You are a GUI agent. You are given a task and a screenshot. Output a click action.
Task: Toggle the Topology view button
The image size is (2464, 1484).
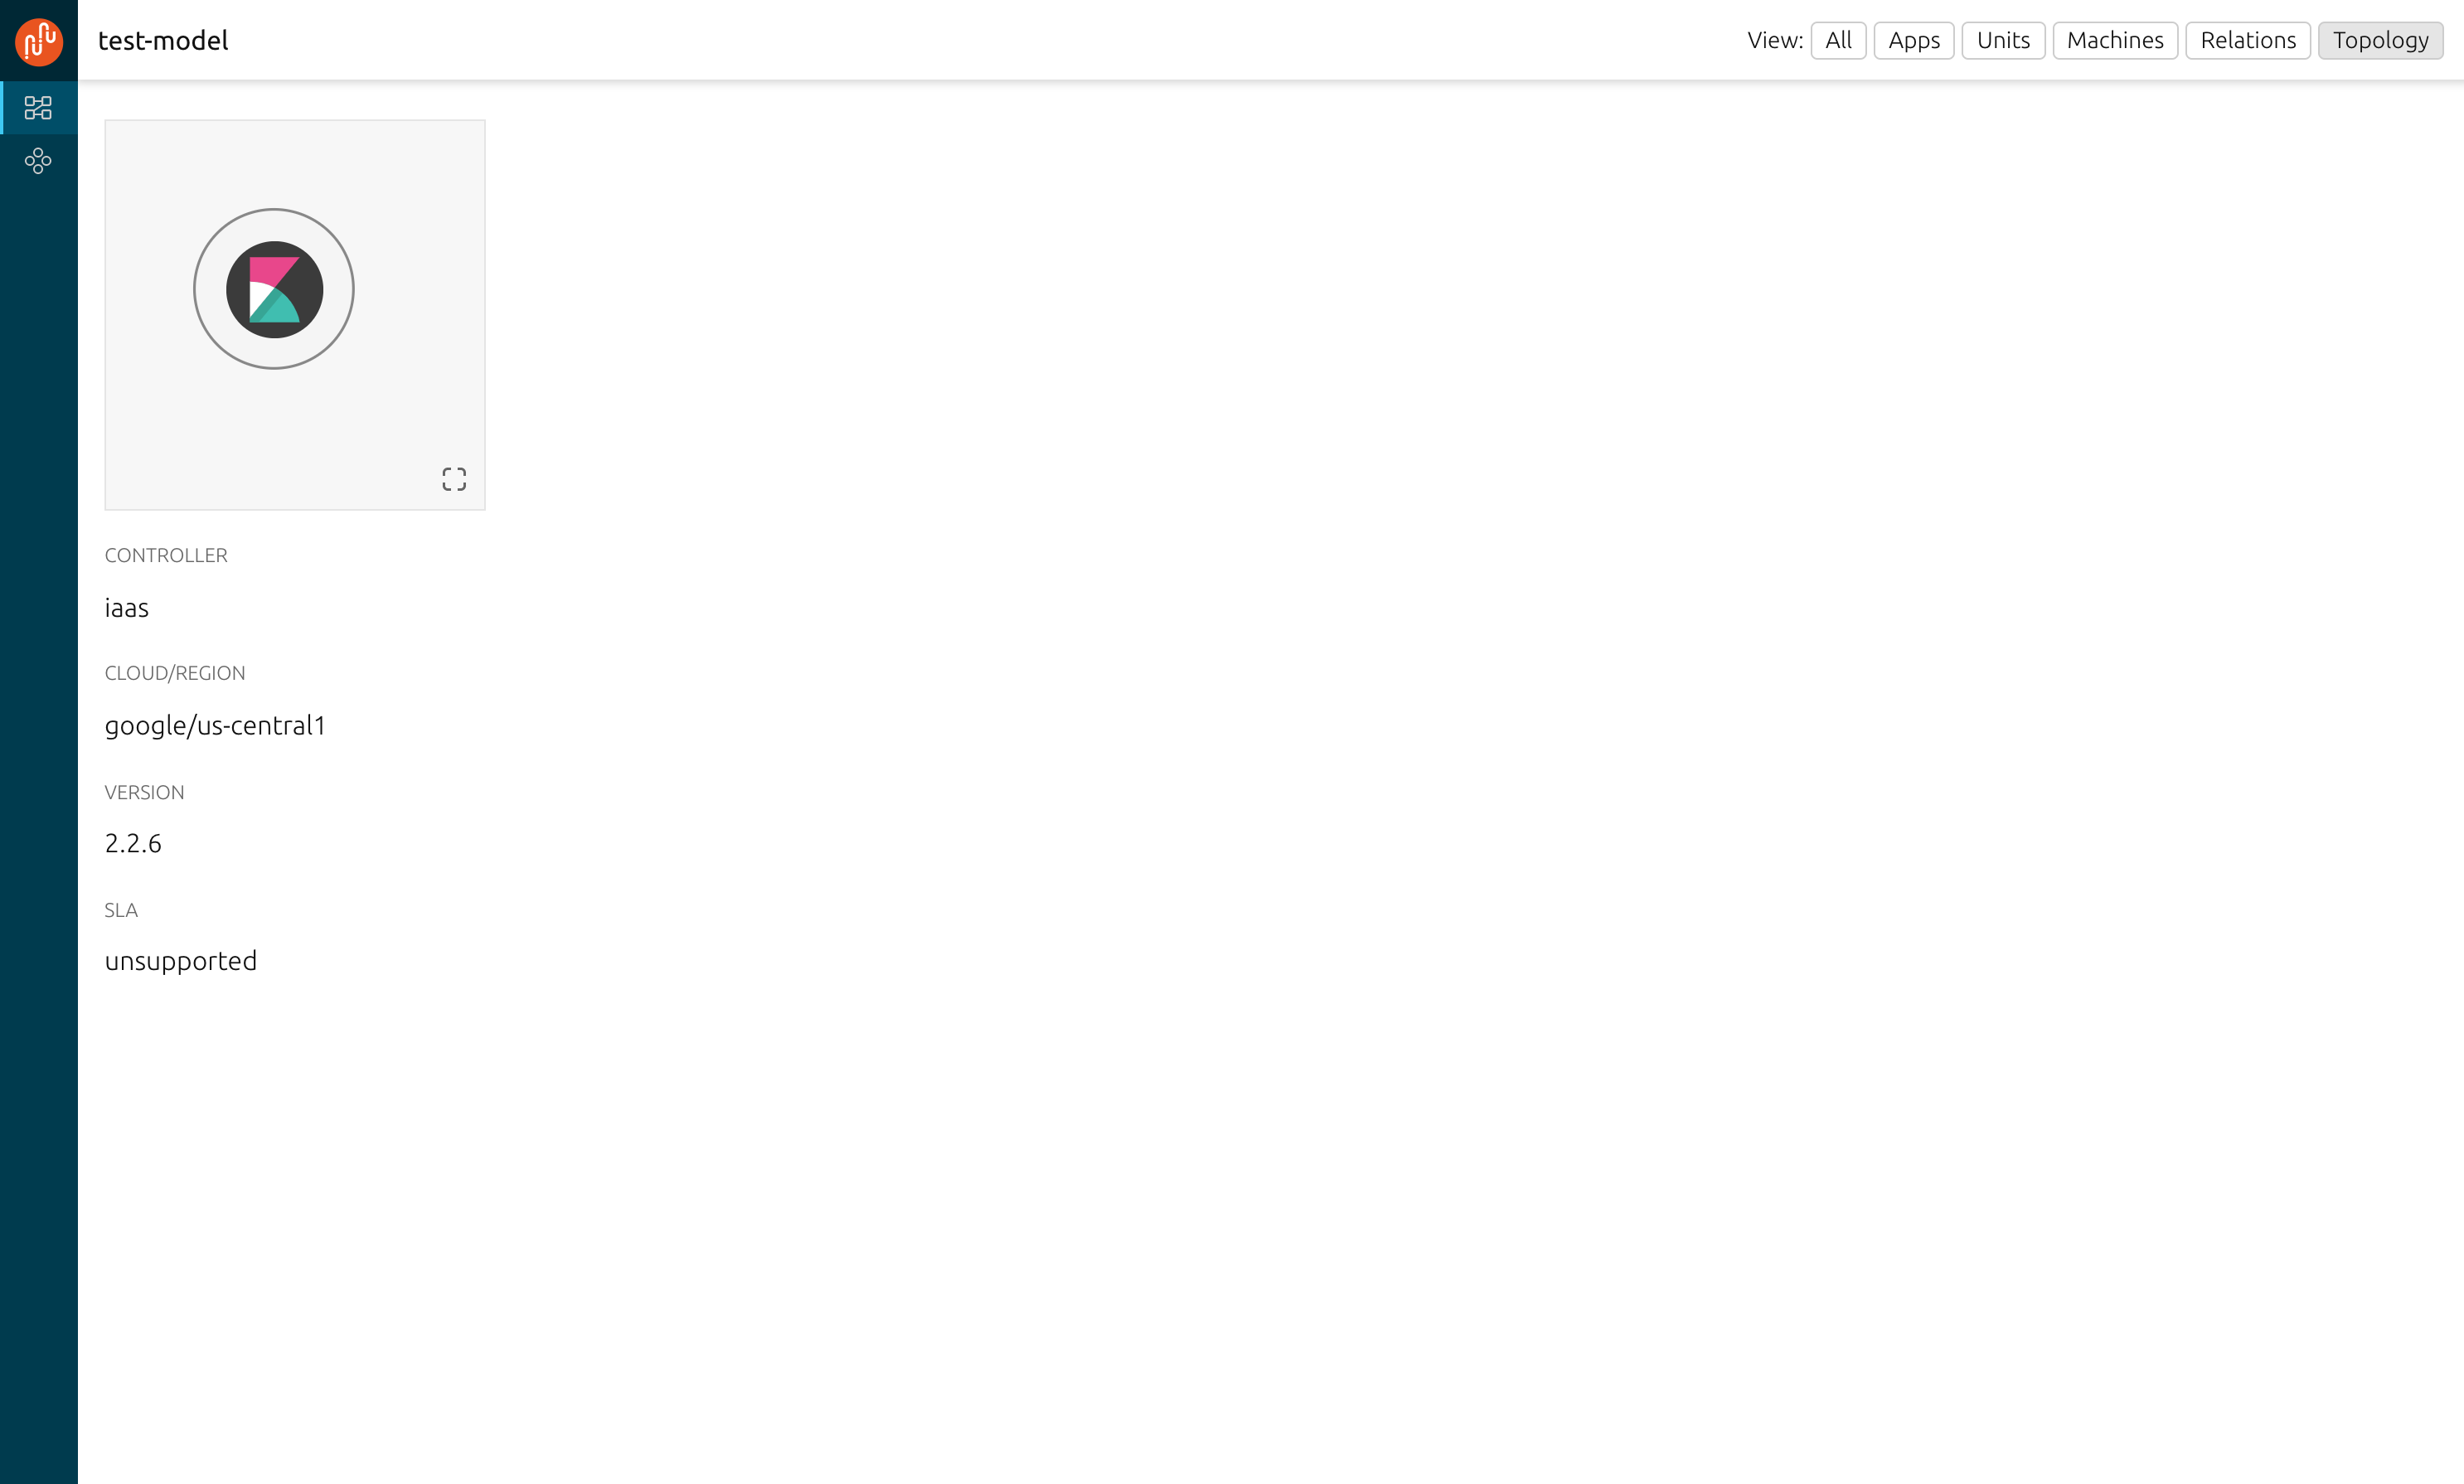2379,41
